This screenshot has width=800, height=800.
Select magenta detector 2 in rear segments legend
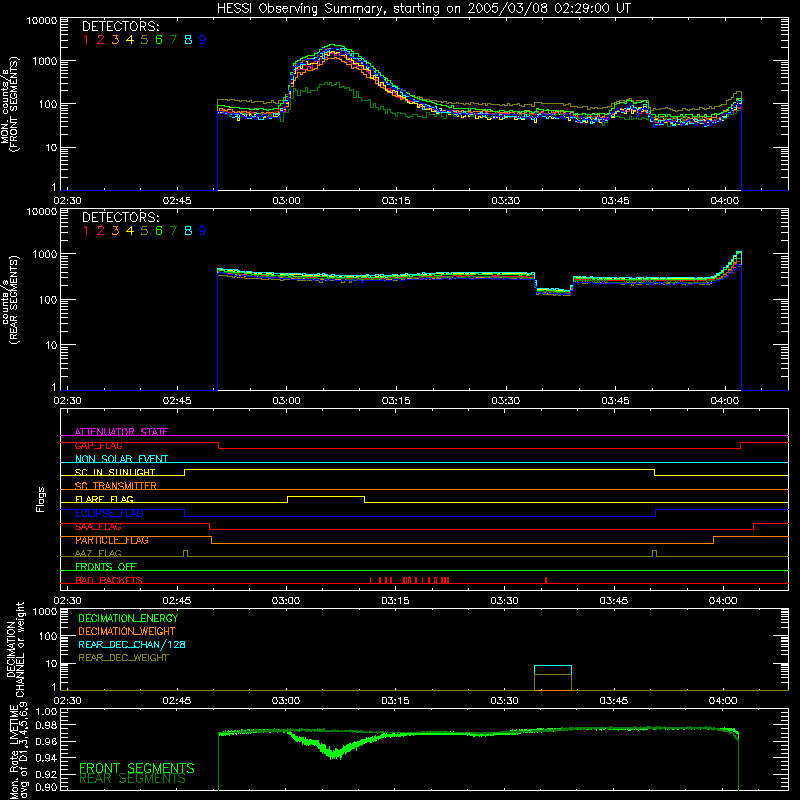tap(101, 231)
